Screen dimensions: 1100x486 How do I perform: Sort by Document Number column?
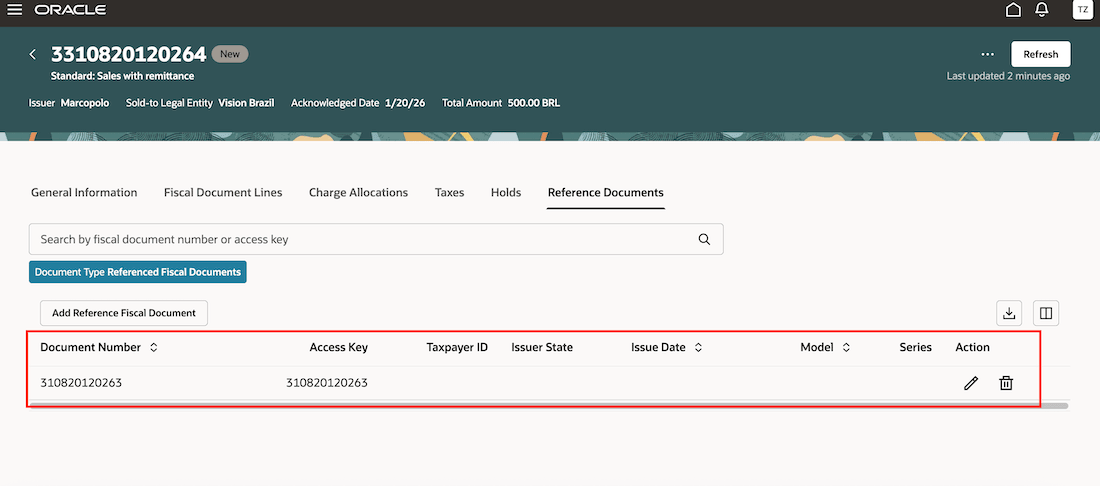coord(153,348)
